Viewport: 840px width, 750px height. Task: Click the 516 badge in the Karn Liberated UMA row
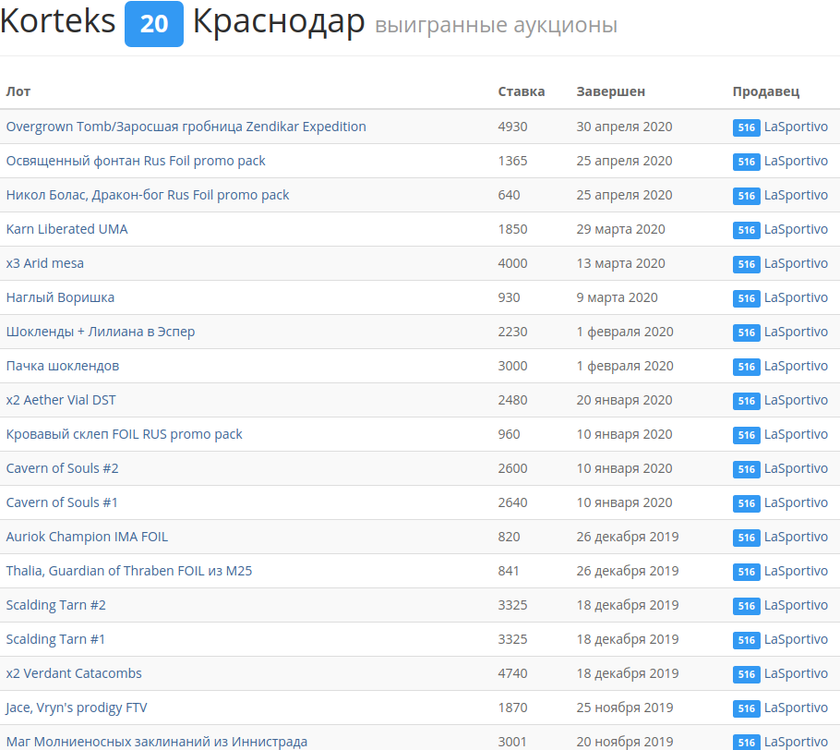pos(746,230)
